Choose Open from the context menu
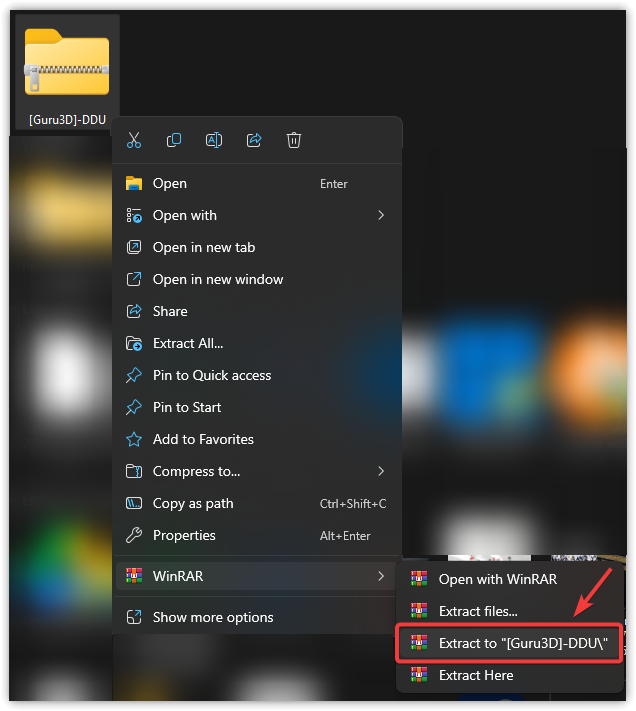The width and height of the screenshot is (636, 711). click(x=257, y=184)
